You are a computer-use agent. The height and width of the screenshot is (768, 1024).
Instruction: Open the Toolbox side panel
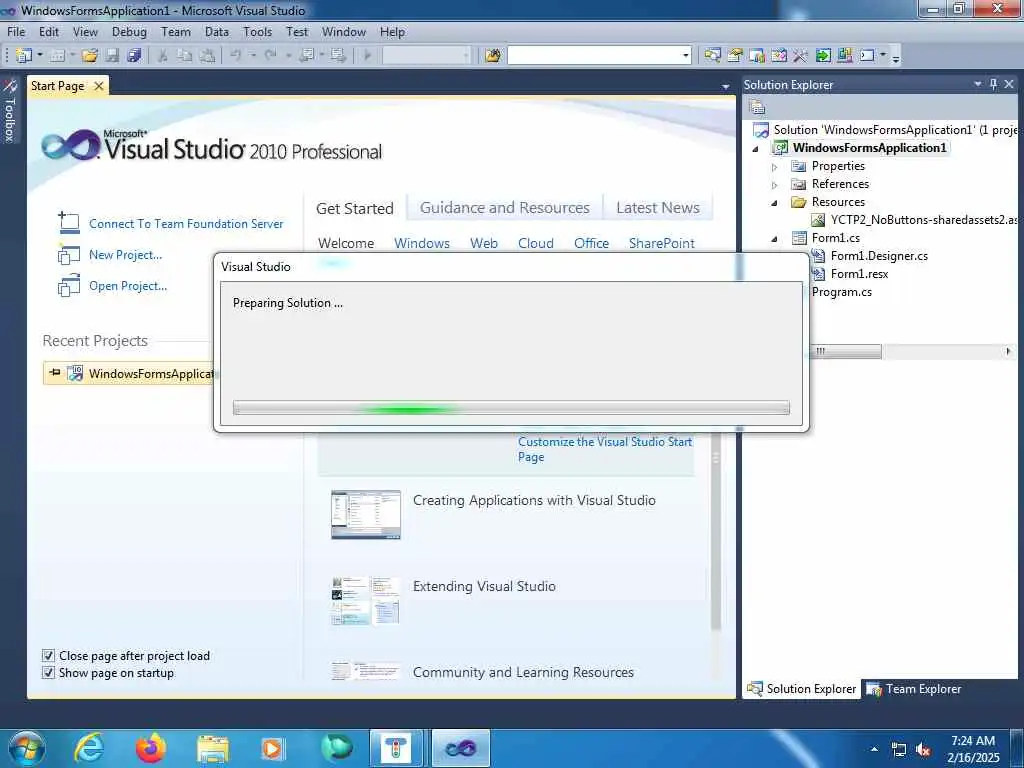click(9, 111)
